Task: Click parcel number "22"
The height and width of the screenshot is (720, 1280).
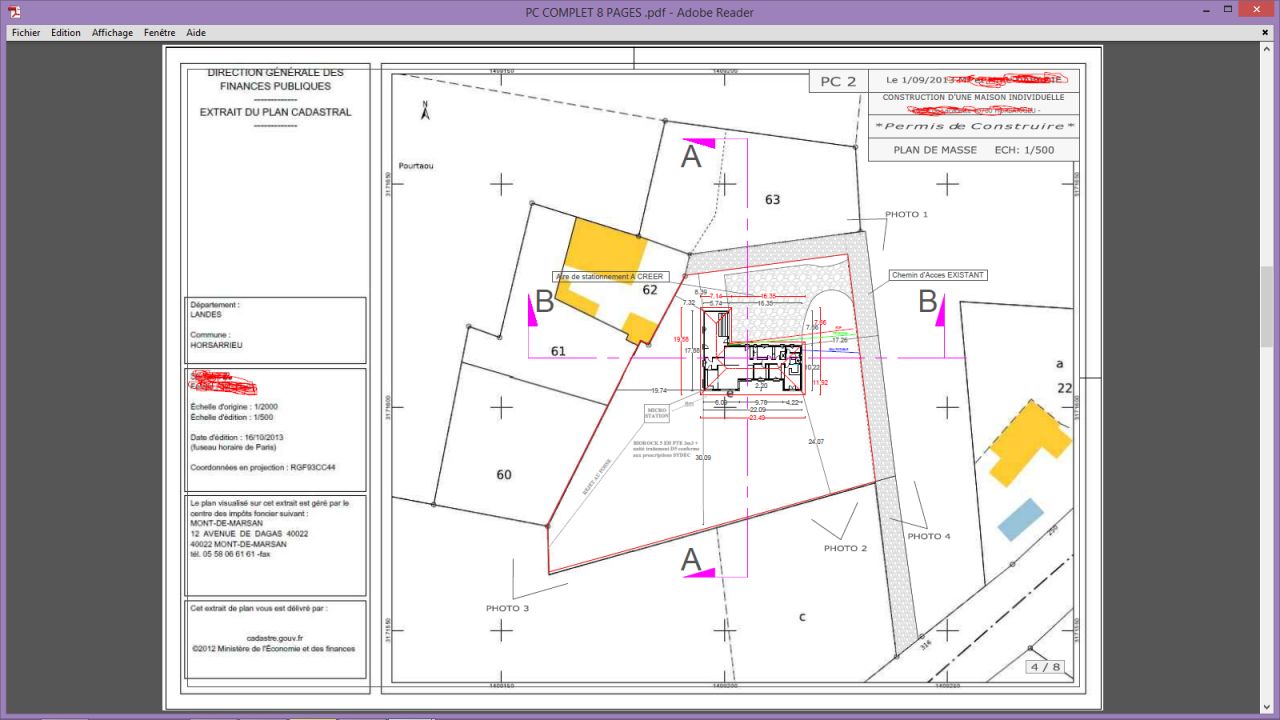Action: pyautogui.click(x=1066, y=387)
